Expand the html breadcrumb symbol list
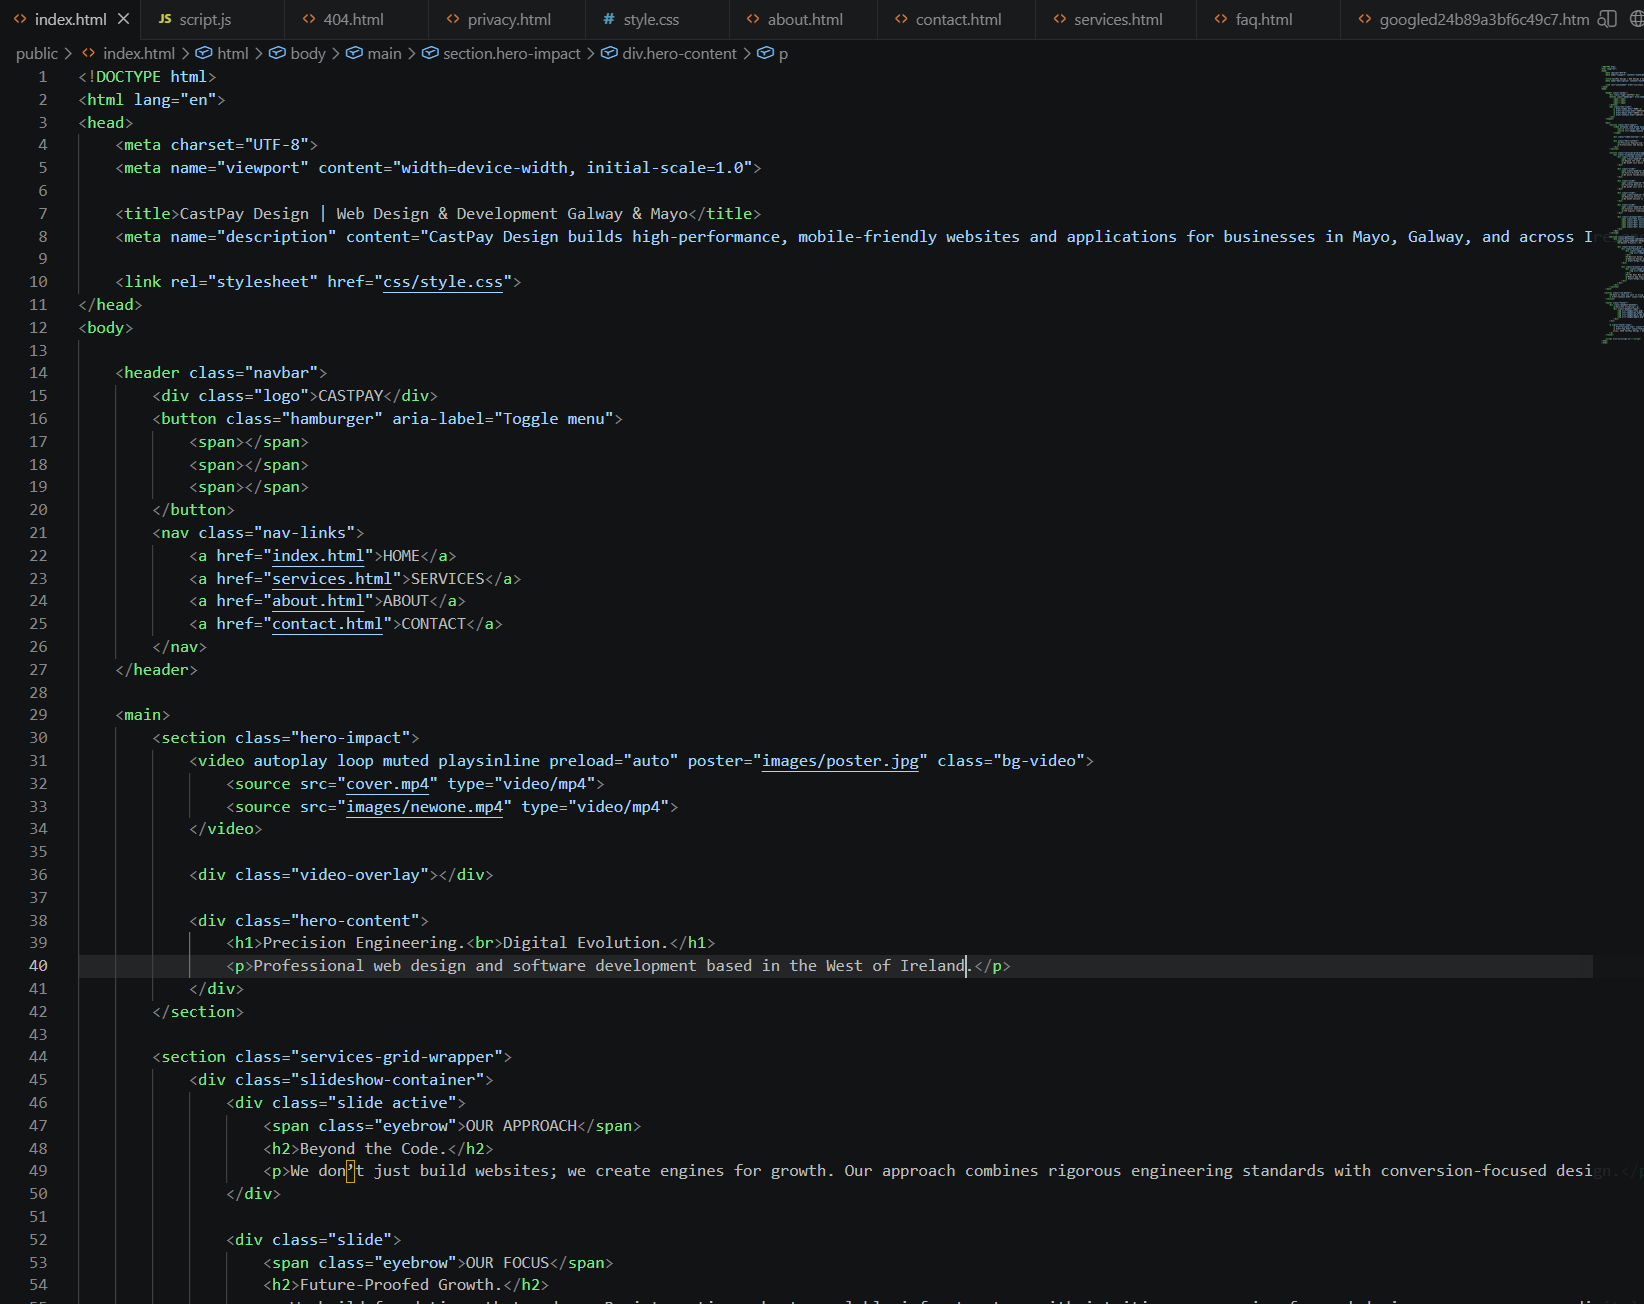This screenshot has height=1304, width=1644. tap(233, 53)
